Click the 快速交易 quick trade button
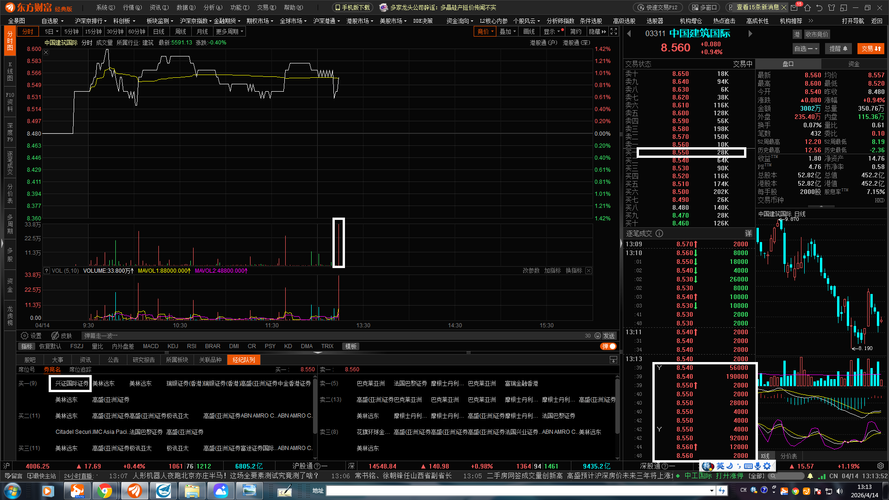The image size is (889, 500). [658, 7]
